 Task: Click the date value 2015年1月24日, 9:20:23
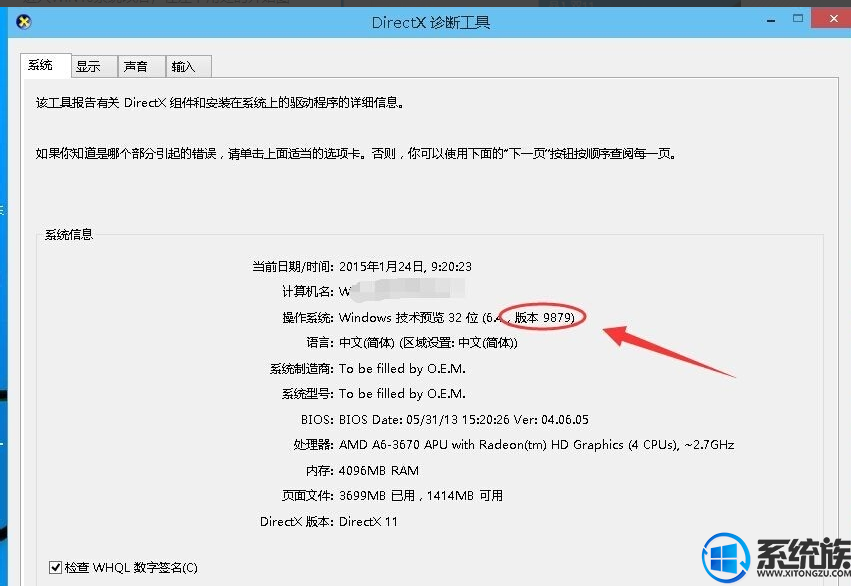[405, 266]
